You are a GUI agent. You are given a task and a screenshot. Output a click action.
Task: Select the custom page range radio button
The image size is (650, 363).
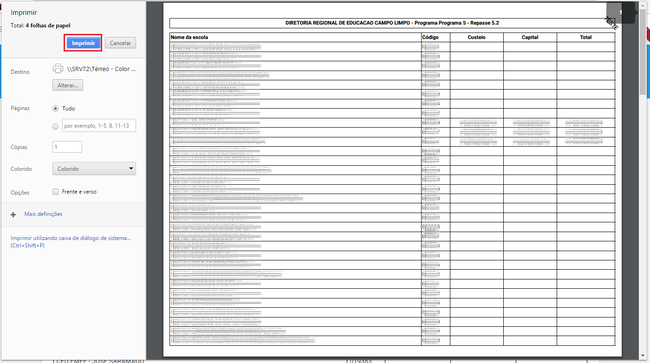(x=56, y=126)
